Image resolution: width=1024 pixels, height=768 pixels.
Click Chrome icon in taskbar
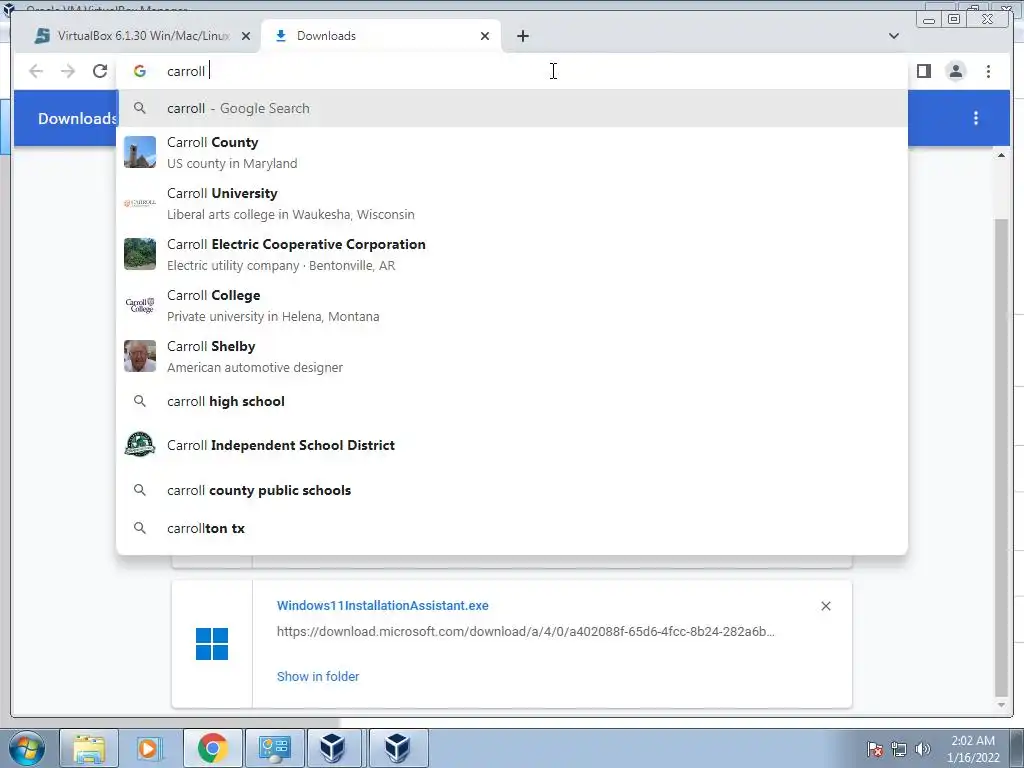(212, 748)
